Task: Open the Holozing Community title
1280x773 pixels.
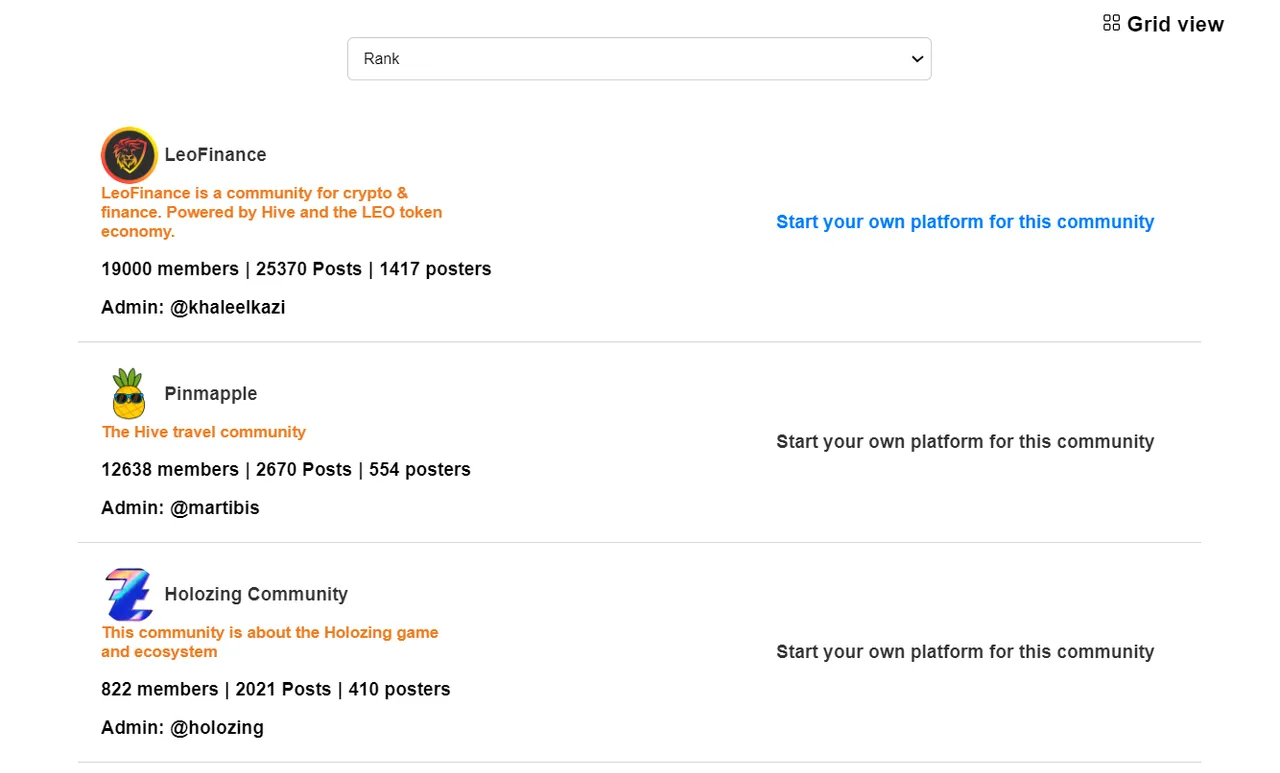Action: pos(256,594)
